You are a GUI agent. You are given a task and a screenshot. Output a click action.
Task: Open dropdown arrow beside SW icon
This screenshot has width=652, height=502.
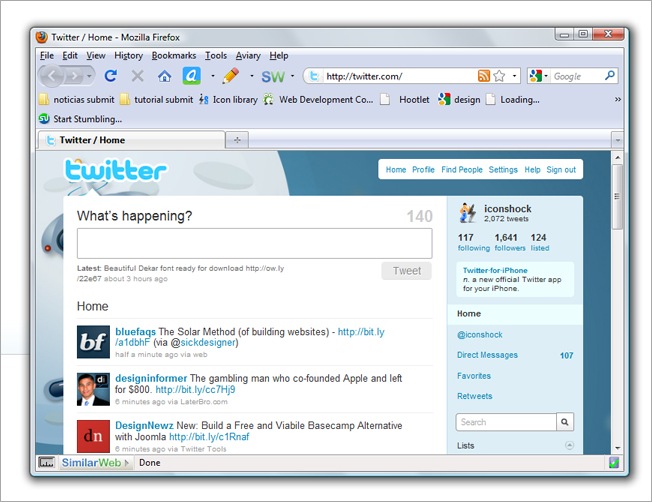(x=292, y=76)
